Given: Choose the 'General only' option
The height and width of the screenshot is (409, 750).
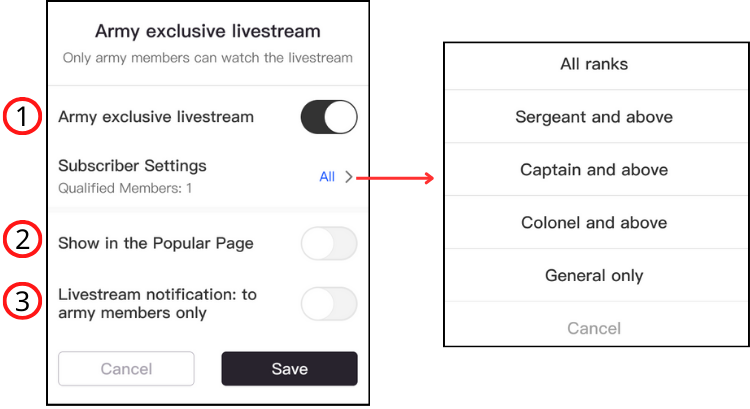Looking at the screenshot, I should pyautogui.click(x=594, y=275).
